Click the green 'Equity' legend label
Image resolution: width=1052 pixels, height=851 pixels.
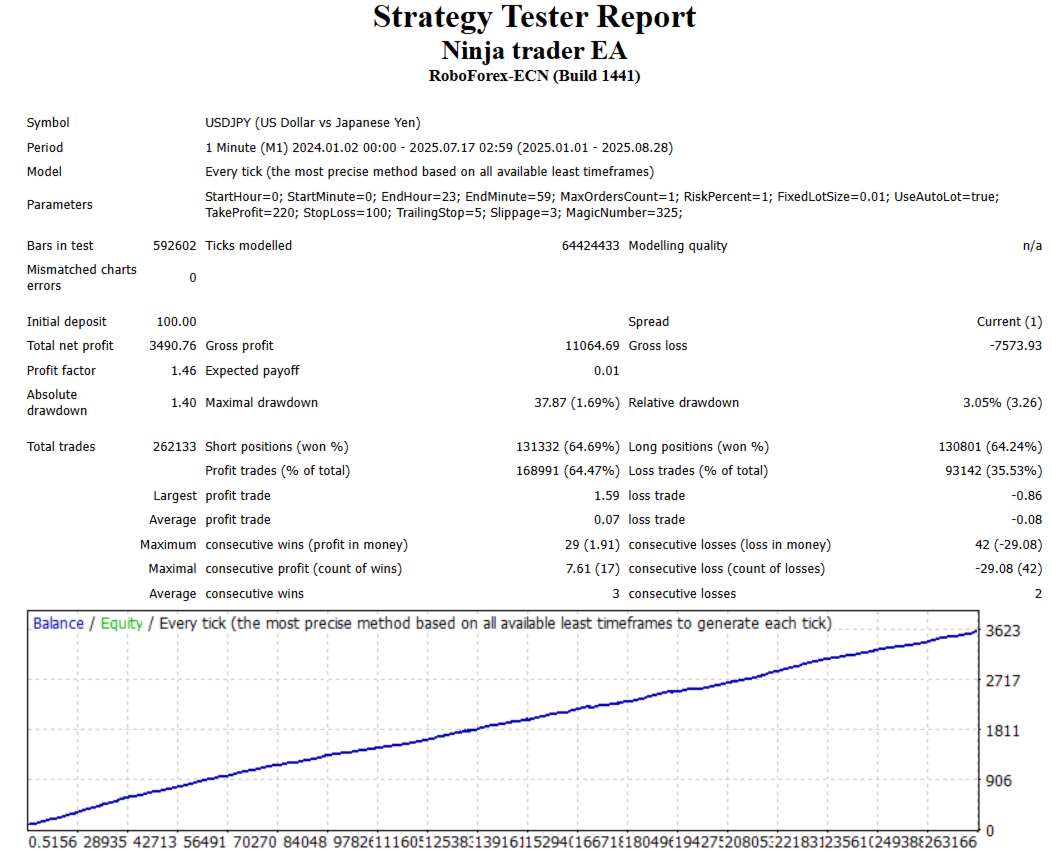coord(121,623)
